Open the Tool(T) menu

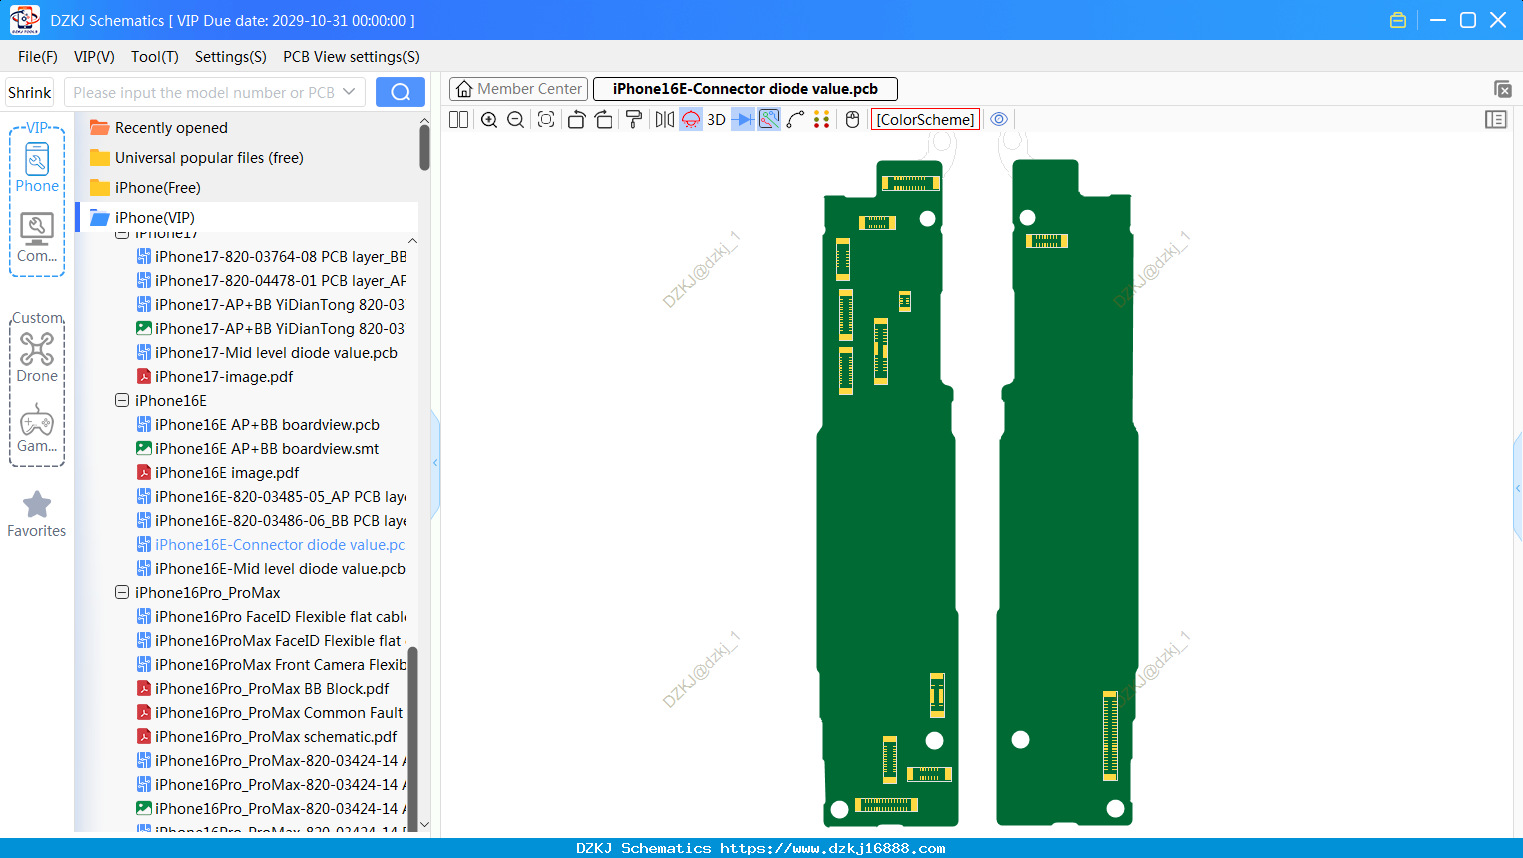pyautogui.click(x=155, y=57)
